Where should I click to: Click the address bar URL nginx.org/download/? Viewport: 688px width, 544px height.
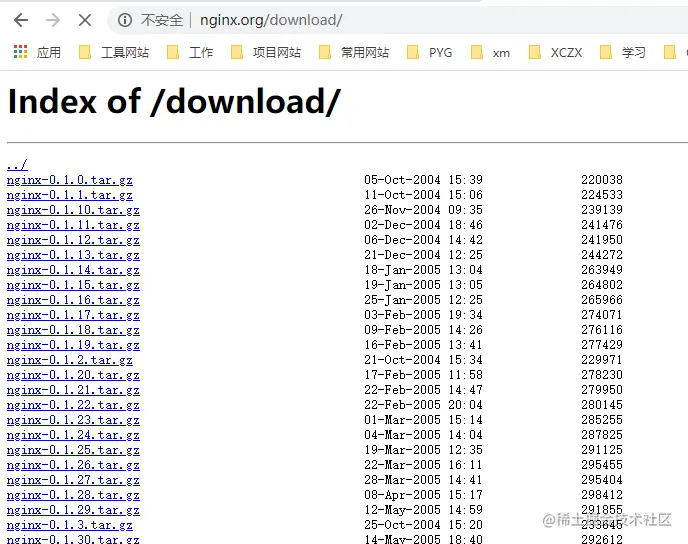pyautogui.click(x=271, y=20)
